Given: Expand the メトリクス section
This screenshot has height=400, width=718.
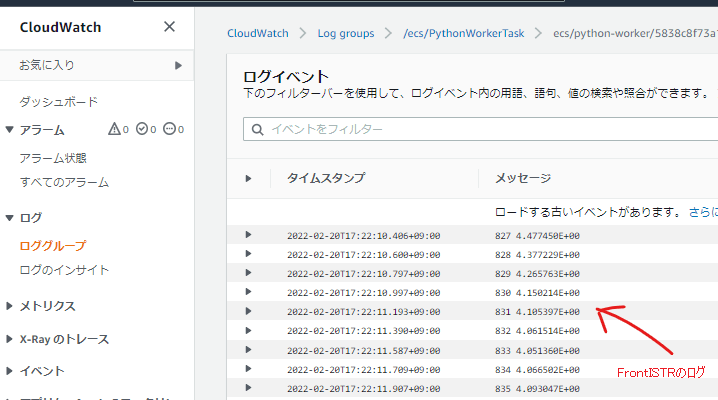Looking at the screenshot, I should point(9,306).
